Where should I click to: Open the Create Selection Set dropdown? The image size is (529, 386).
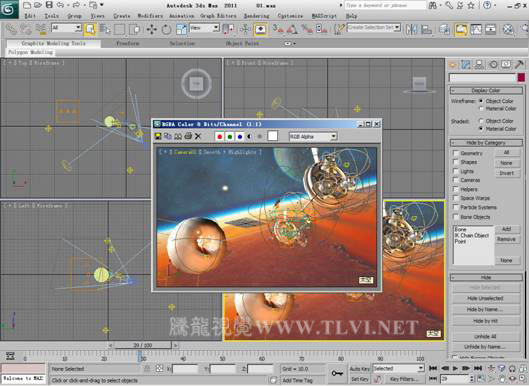click(374, 27)
